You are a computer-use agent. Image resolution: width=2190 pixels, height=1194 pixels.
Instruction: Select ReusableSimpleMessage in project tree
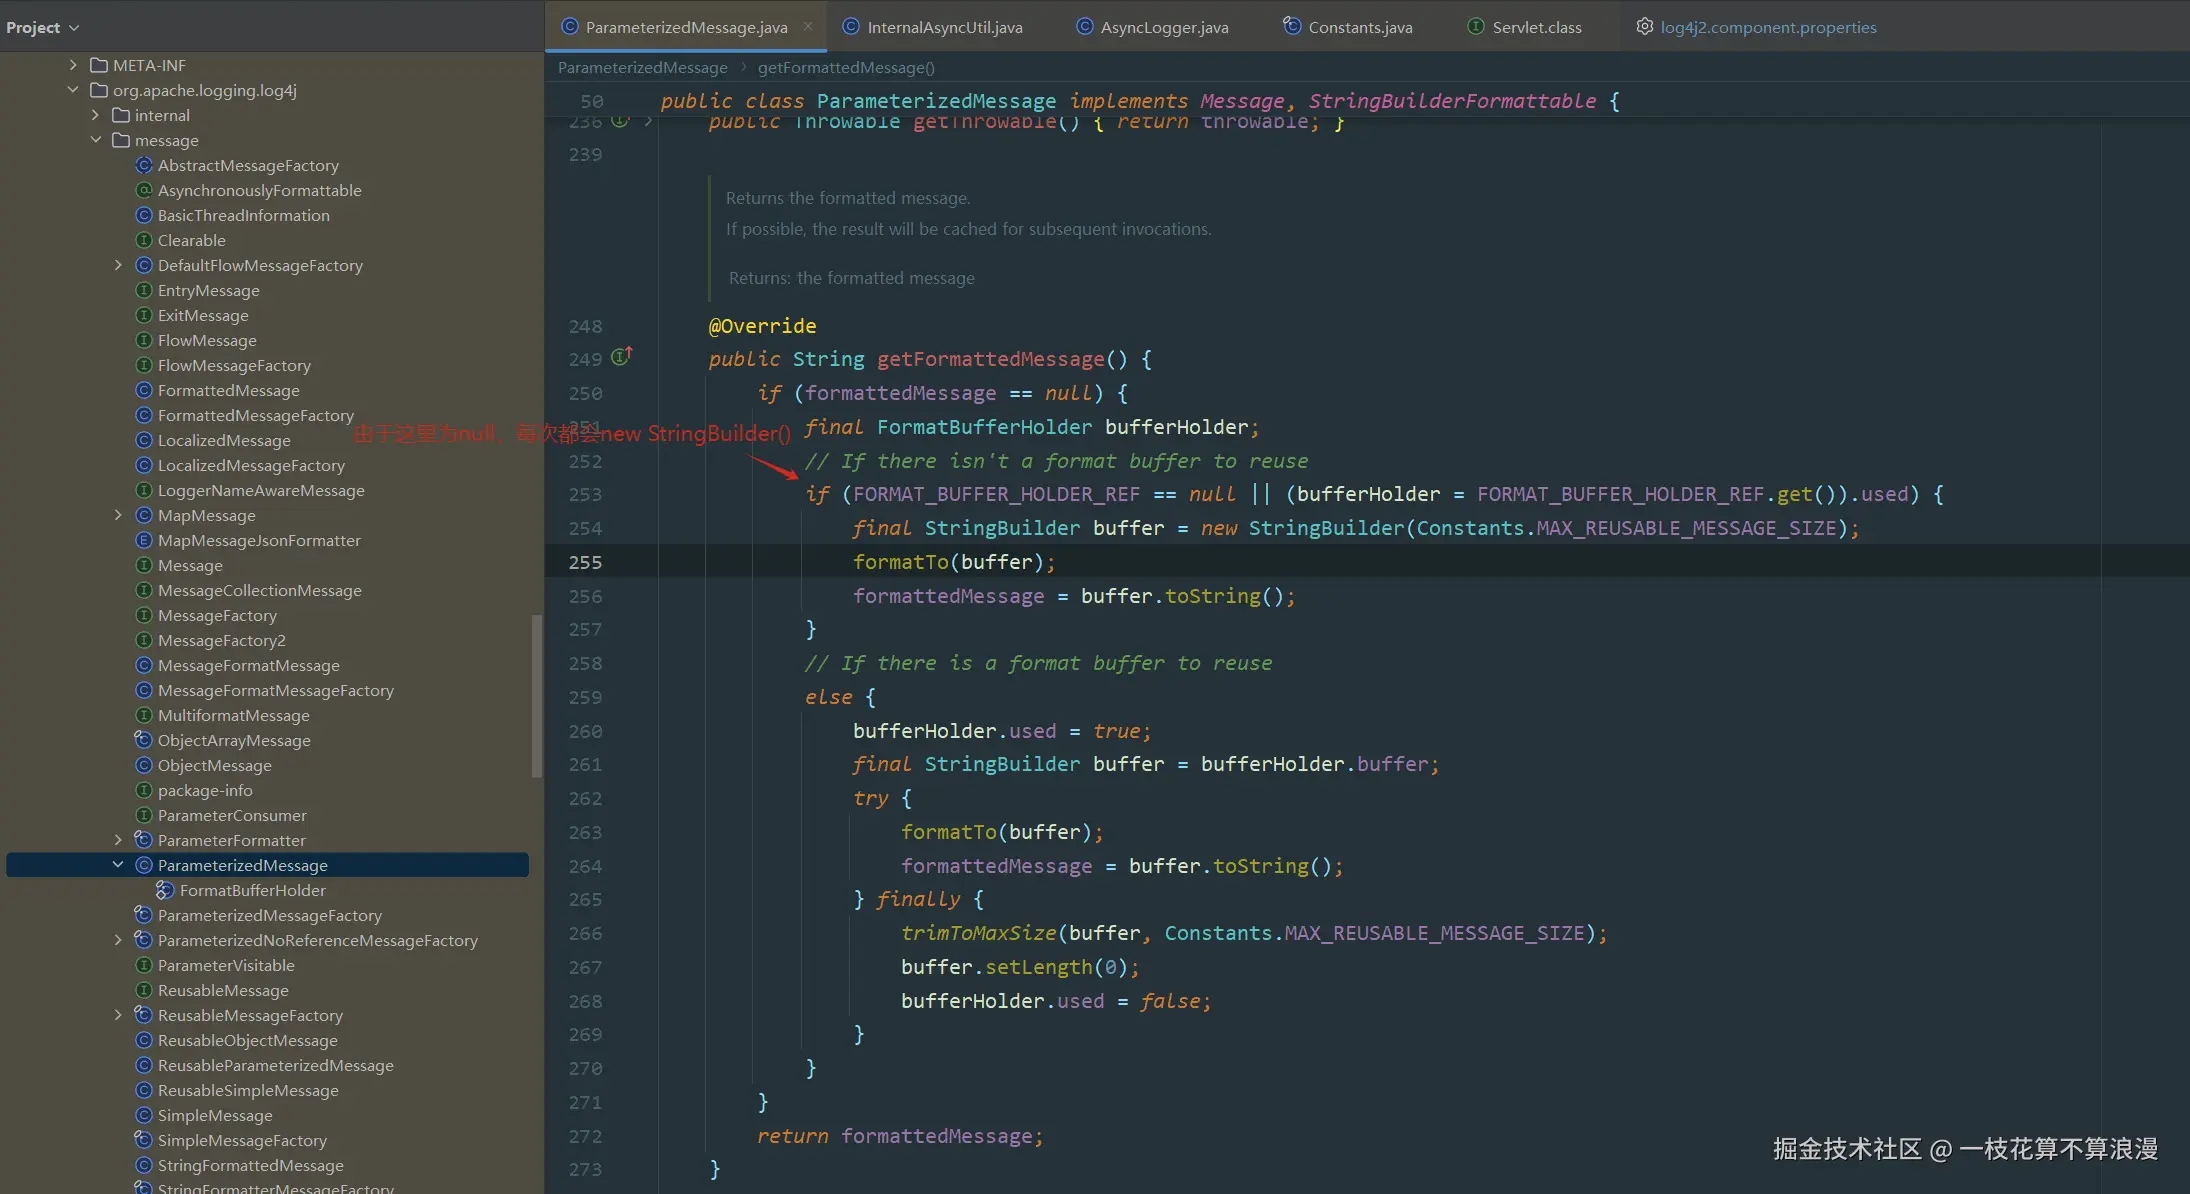click(248, 1090)
